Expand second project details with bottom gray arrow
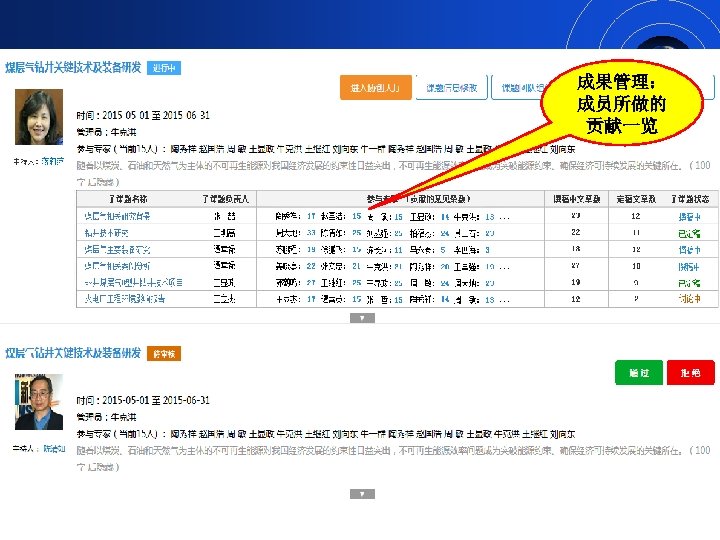Viewport: 720px width, 540px height. click(362, 494)
